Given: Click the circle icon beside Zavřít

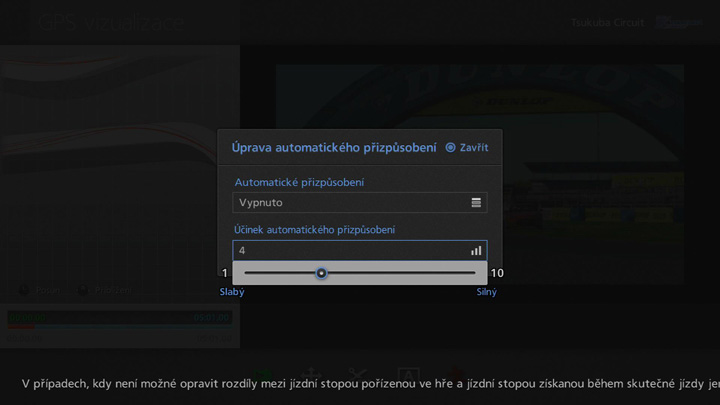Looking at the screenshot, I should pos(451,148).
